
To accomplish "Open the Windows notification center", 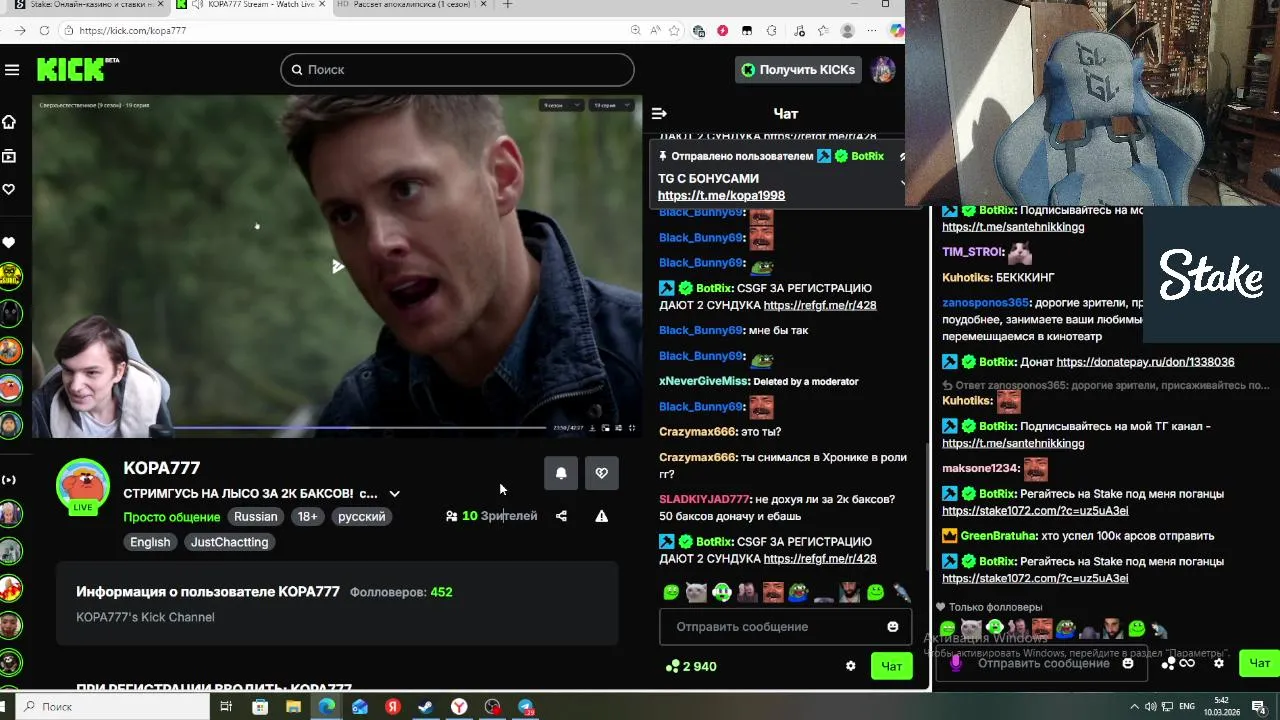I will 1259,707.
